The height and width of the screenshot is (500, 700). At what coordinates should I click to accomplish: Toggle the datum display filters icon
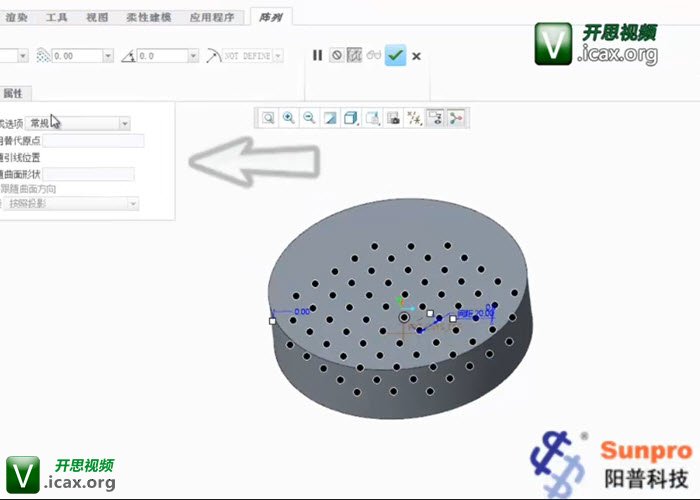[414, 118]
